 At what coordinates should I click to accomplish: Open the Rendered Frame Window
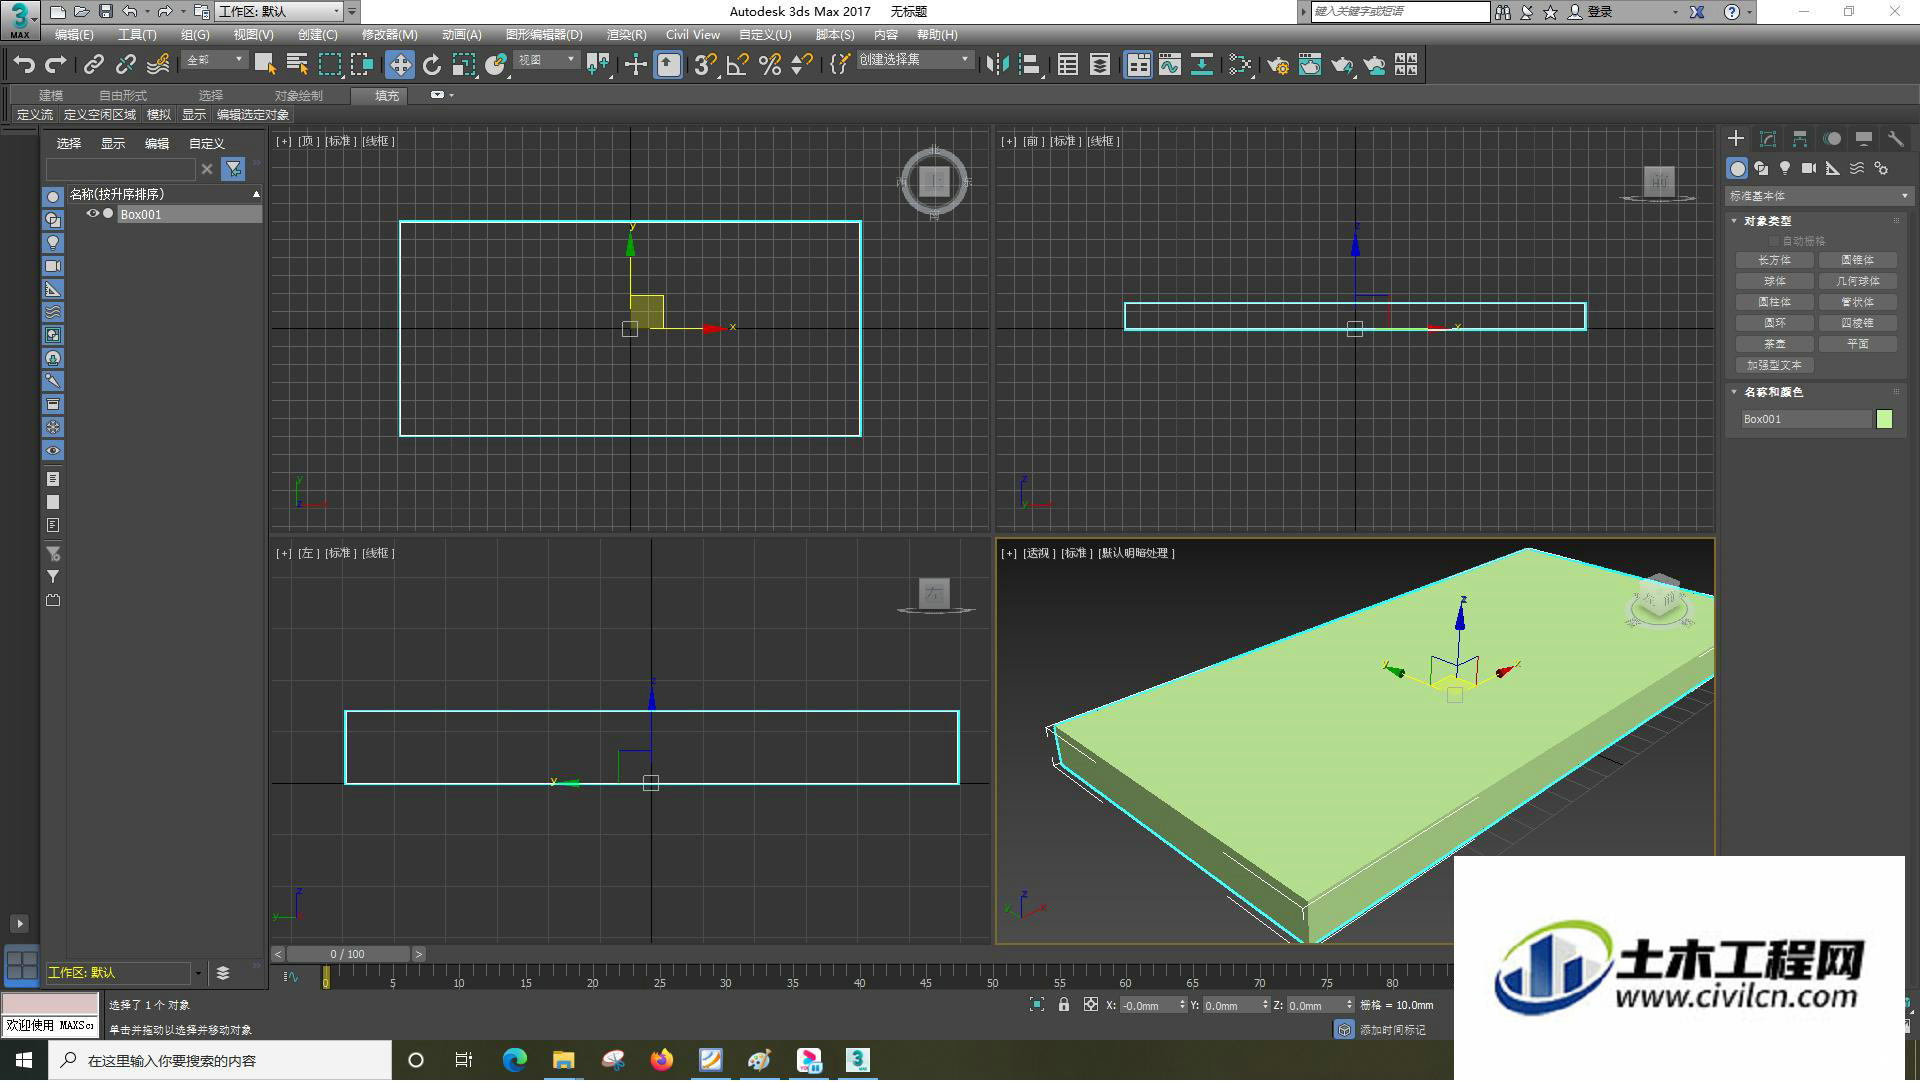click(1310, 65)
